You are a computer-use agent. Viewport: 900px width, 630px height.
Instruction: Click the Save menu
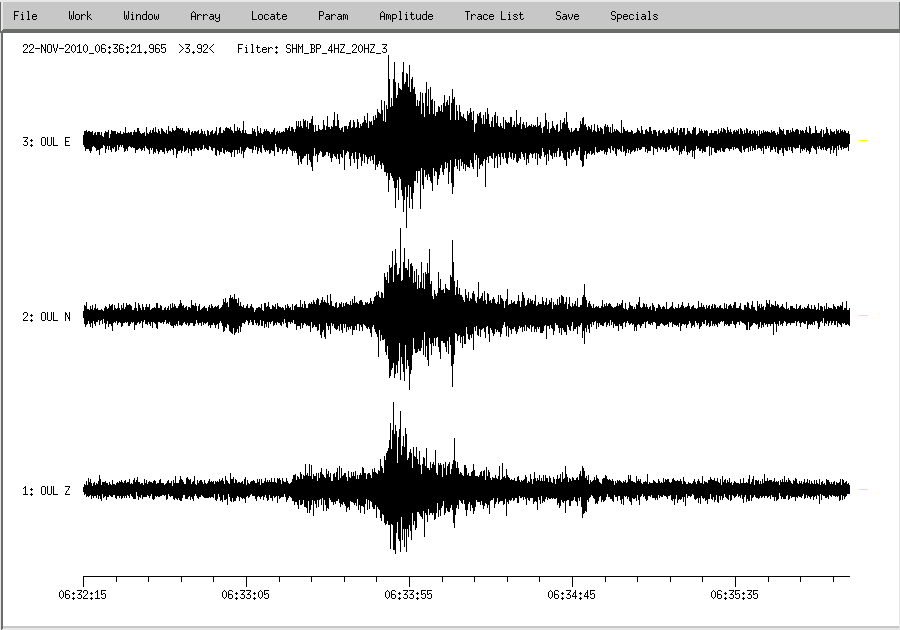(x=567, y=16)
